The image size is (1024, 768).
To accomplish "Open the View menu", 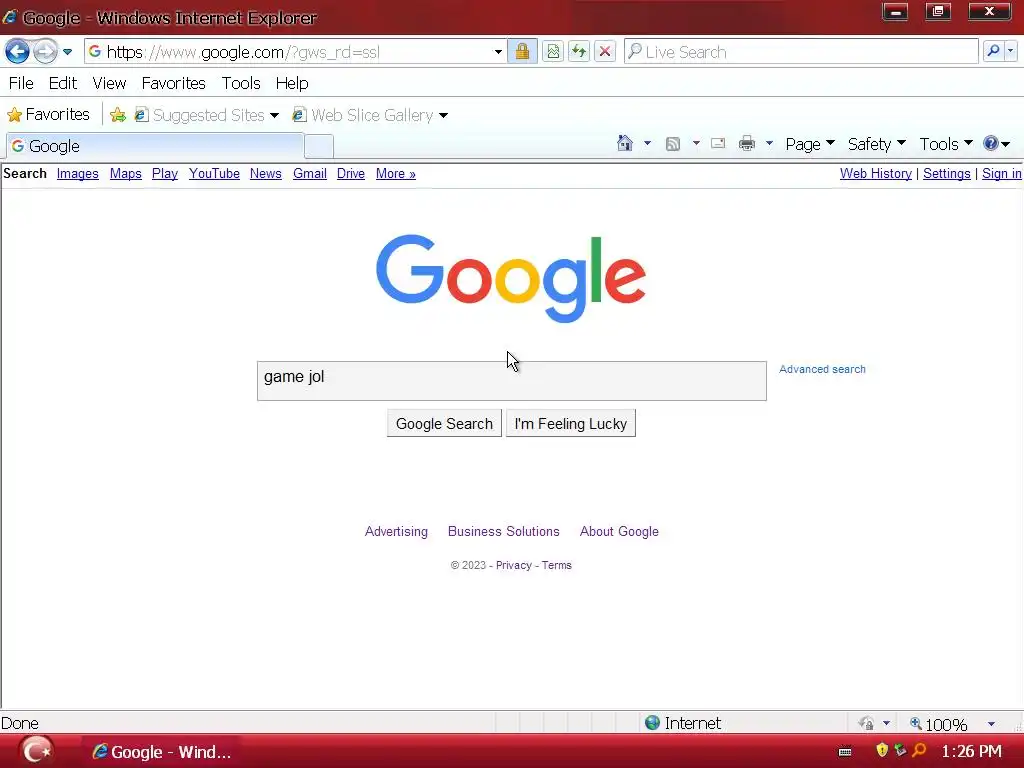I will coord(109,84).
